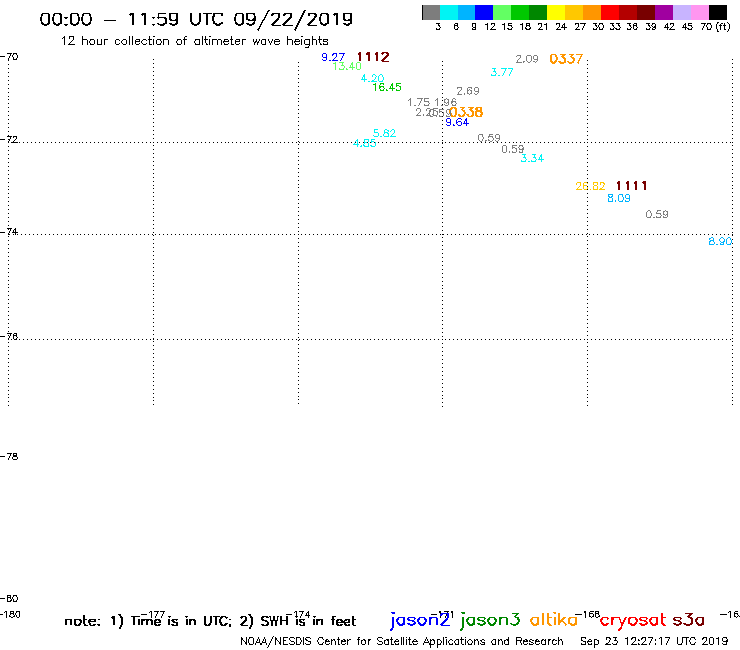Click the subtitle '12 hour collection of altimeter wave heights'
The image size is (740, 650).
coord(194,41)
